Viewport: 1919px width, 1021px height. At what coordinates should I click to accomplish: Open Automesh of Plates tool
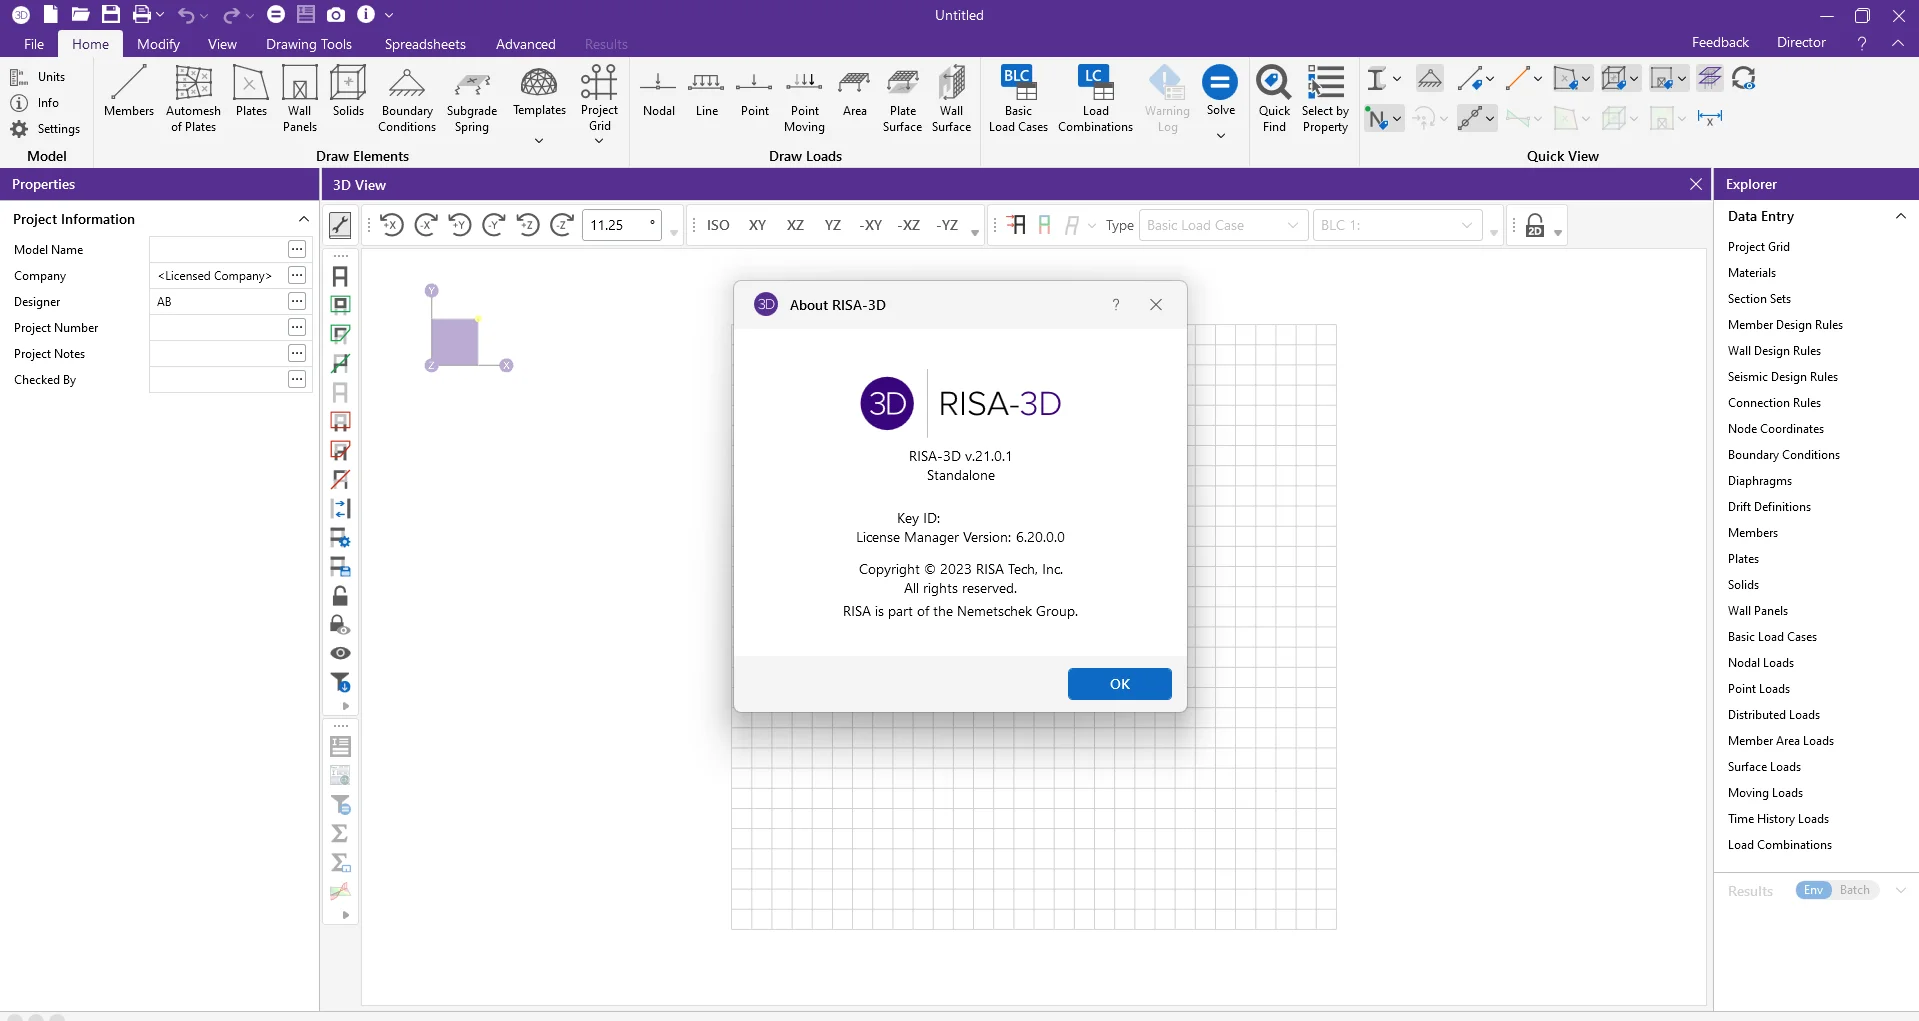pos(193,99)
